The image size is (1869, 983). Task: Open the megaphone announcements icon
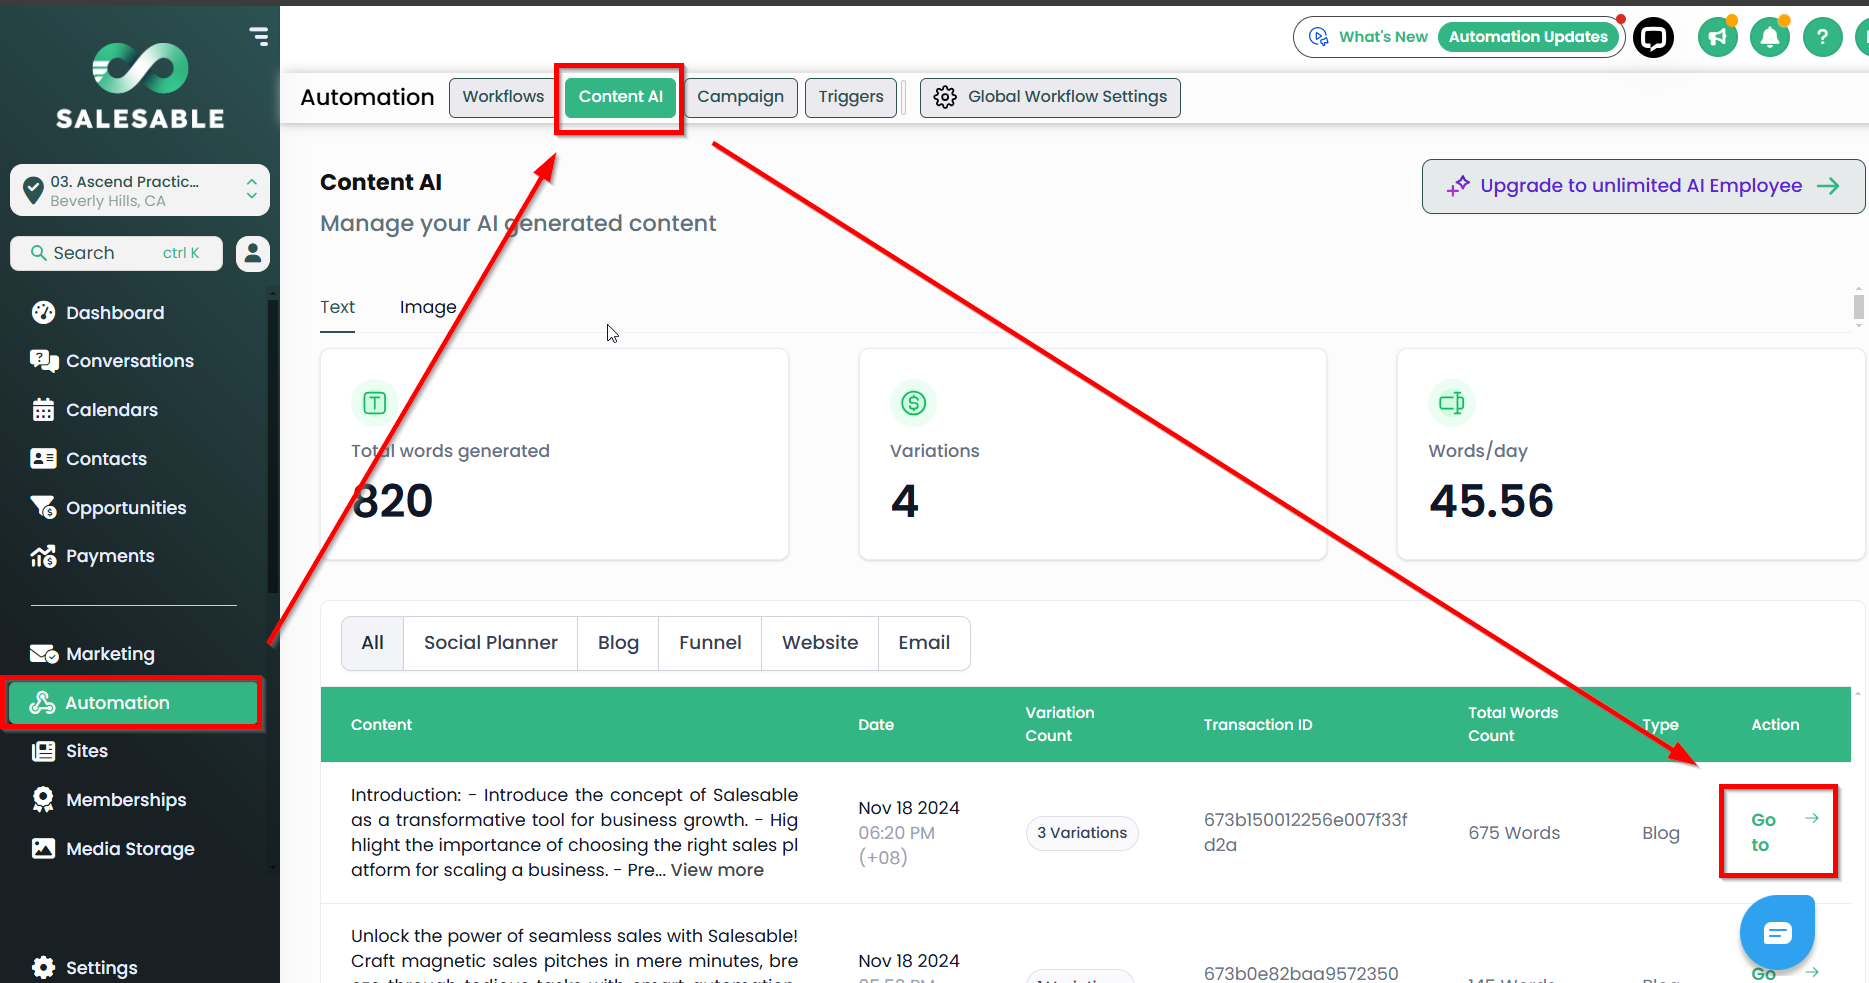tap(1718, 38)
